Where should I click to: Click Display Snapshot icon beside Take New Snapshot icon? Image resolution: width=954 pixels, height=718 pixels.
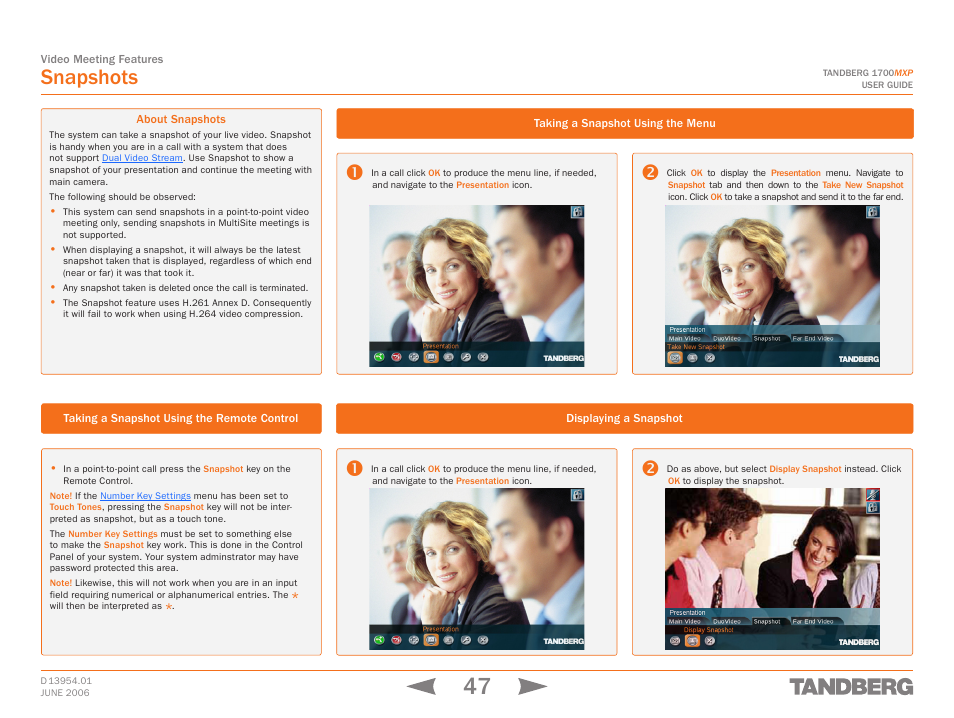point(692,358)
